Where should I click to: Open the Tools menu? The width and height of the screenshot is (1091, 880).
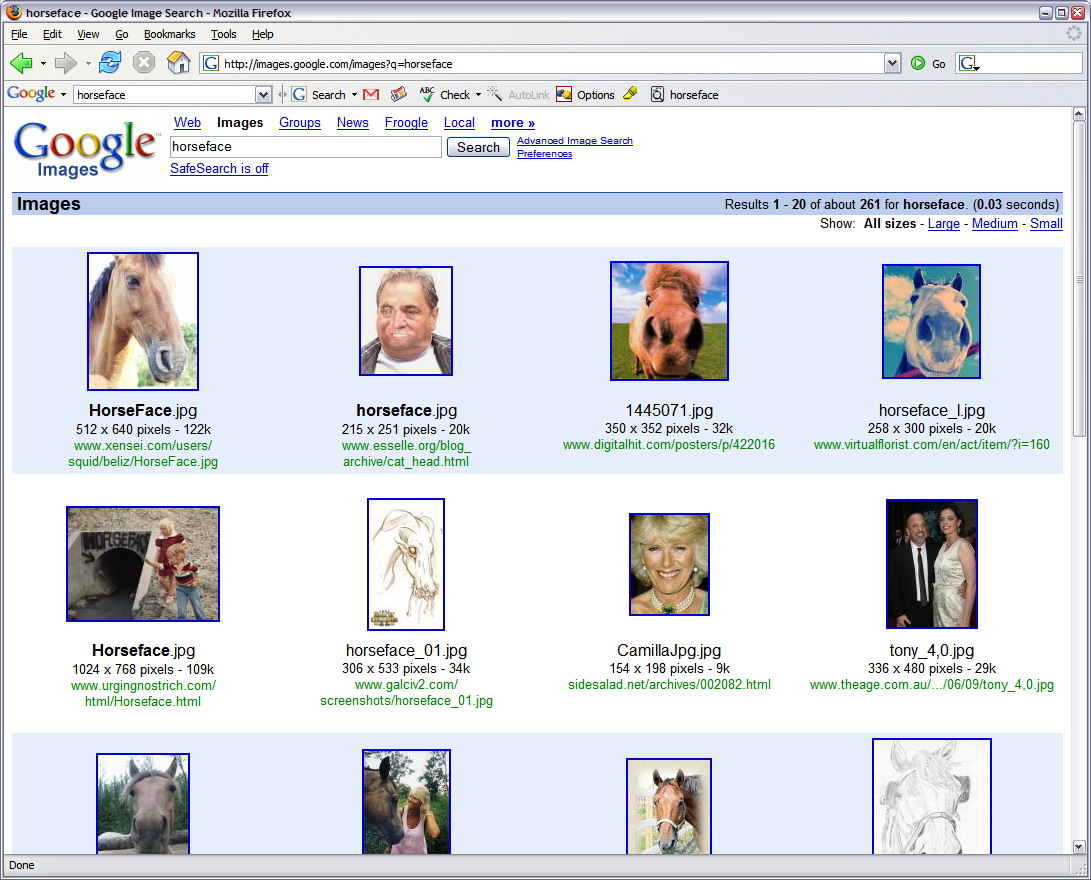(223, 34)
